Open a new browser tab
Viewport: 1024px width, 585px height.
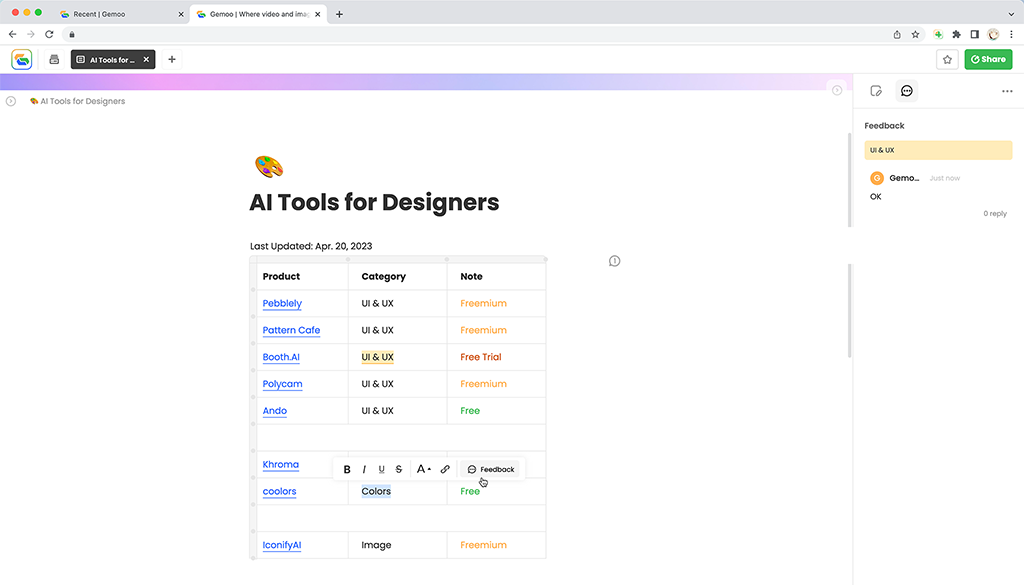coord(339,14)
